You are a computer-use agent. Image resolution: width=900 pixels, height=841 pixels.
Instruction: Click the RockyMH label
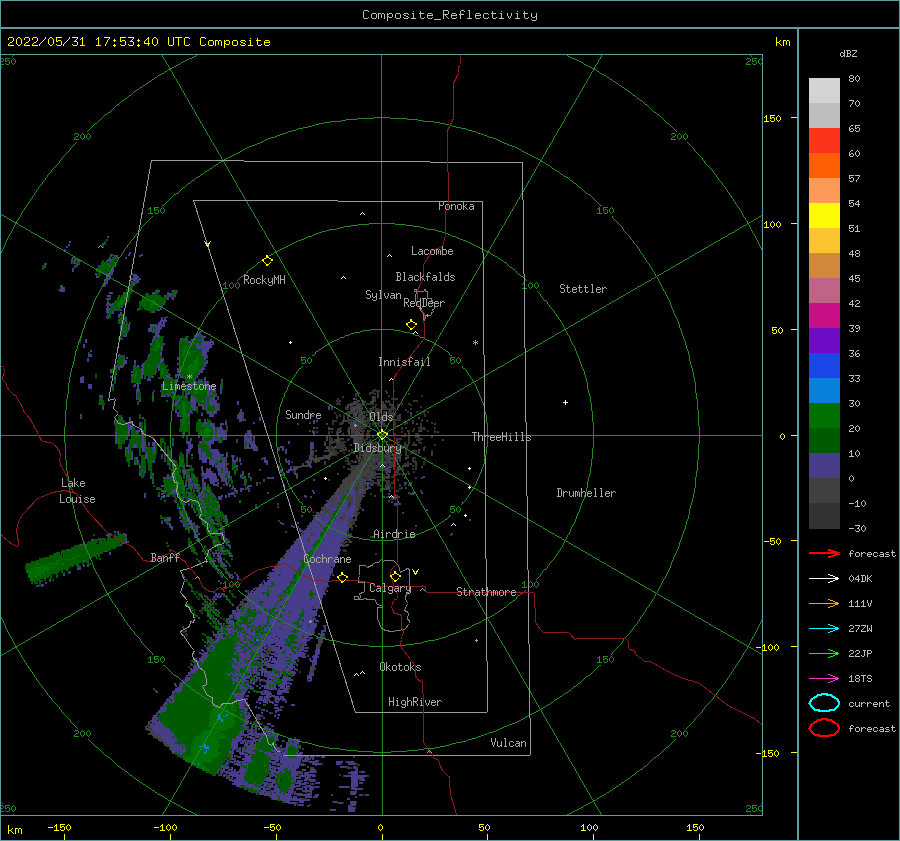264,280
